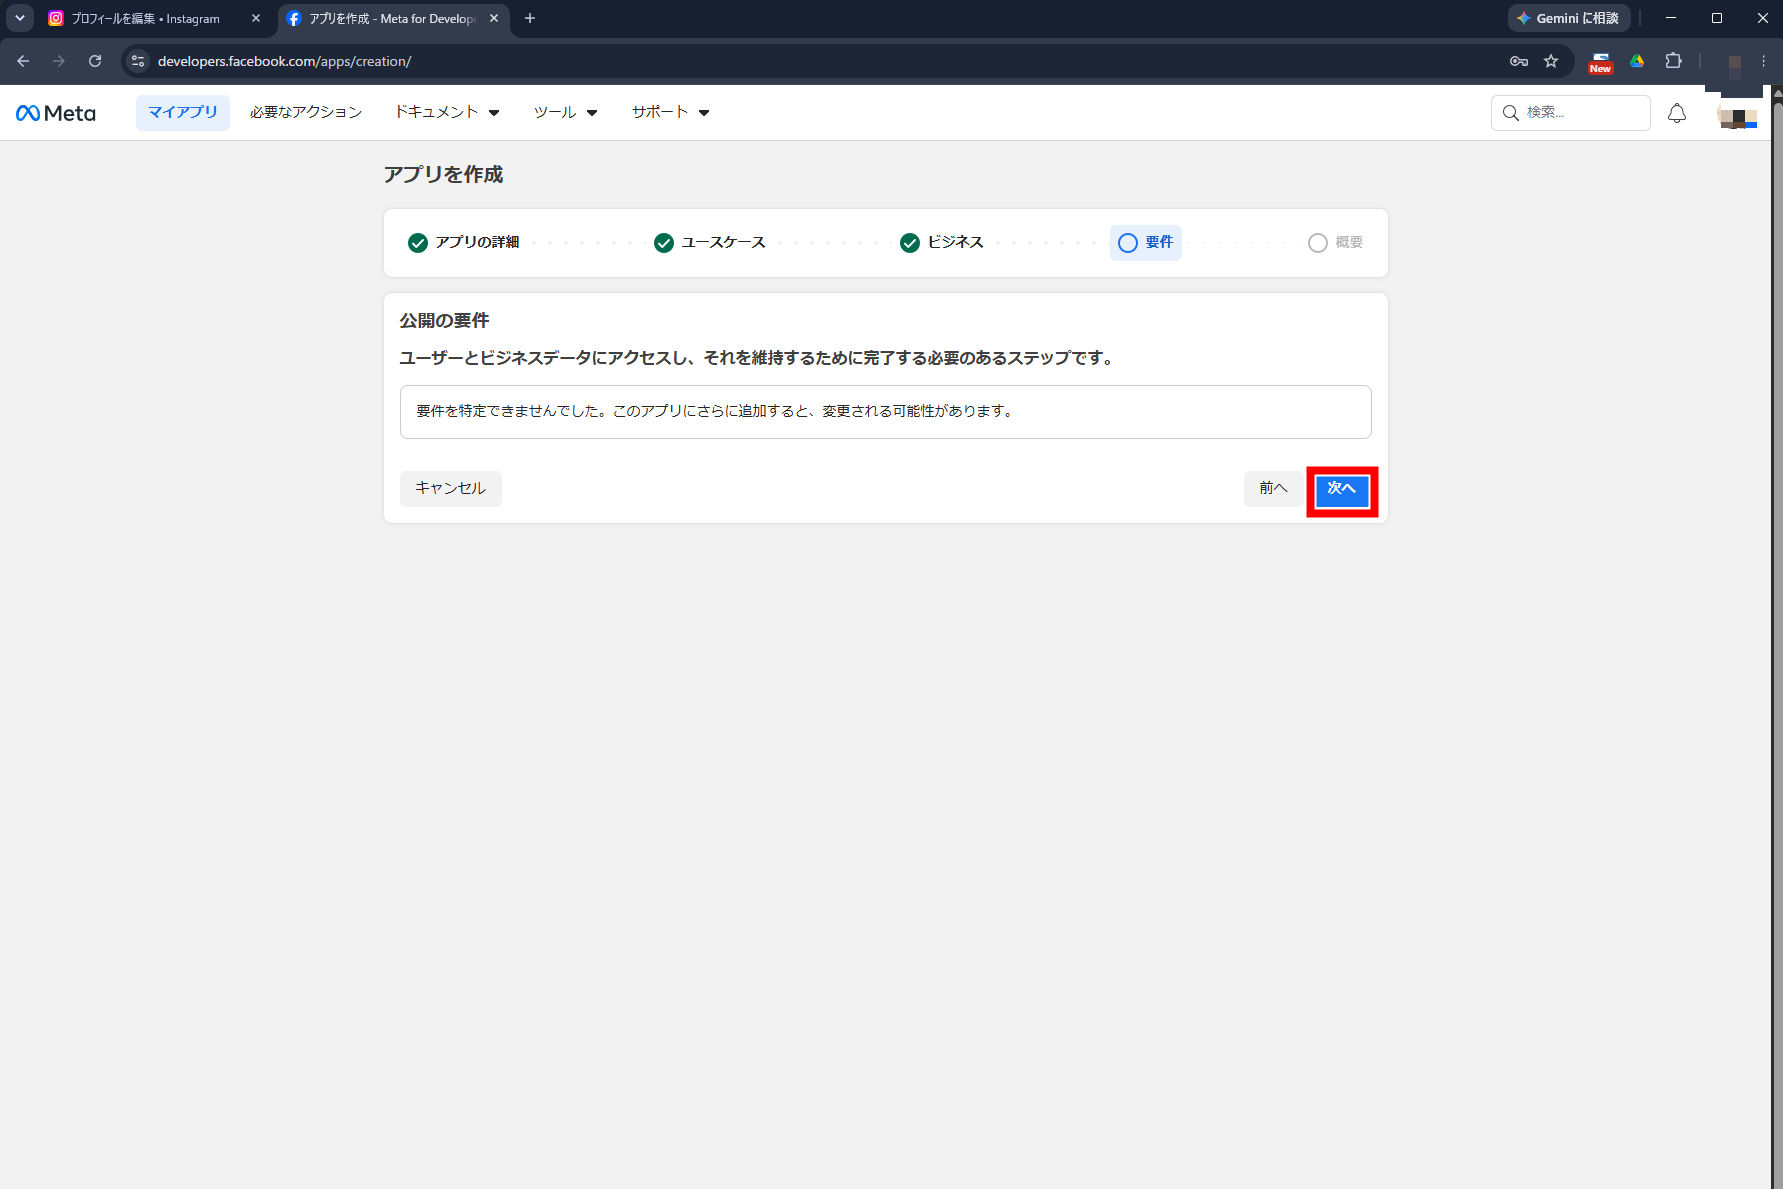Click the アプリを作成 page title
The height and width of the screenshot is (1189, 1783).
tap(444, 175)
